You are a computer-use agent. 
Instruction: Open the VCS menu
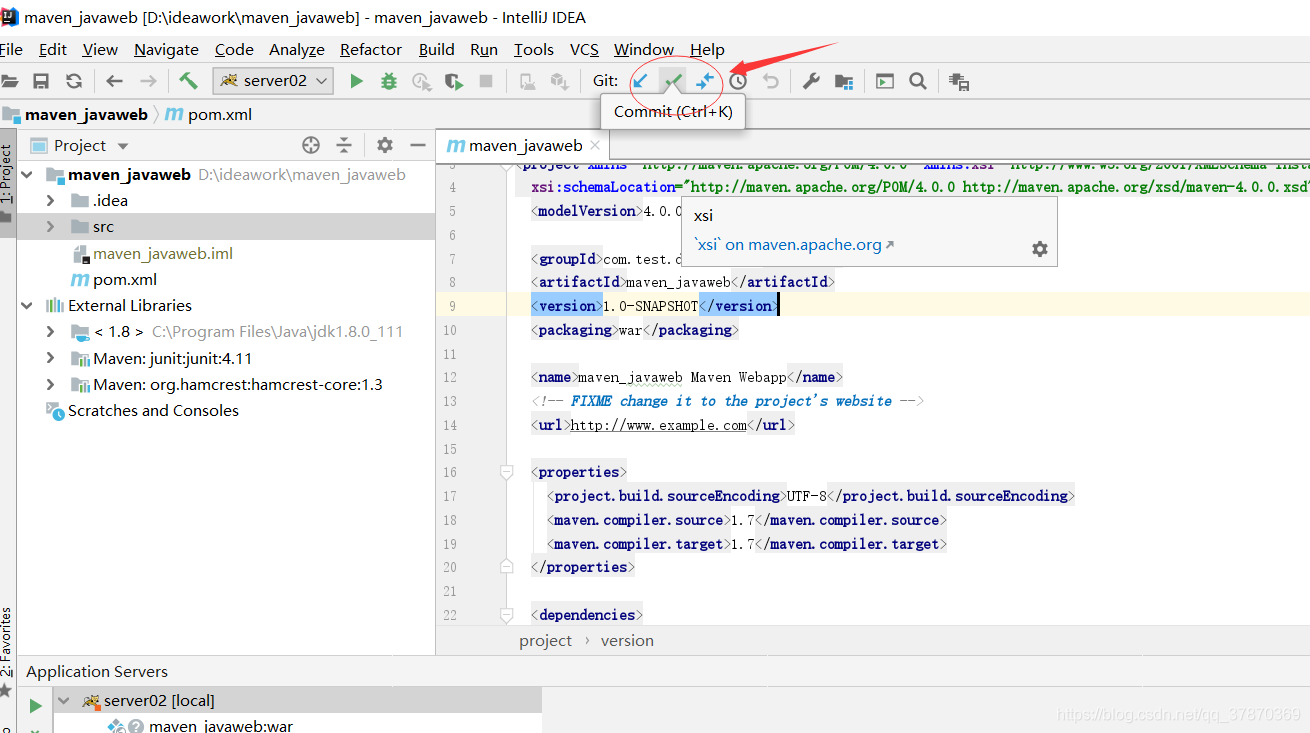point(584,49)
